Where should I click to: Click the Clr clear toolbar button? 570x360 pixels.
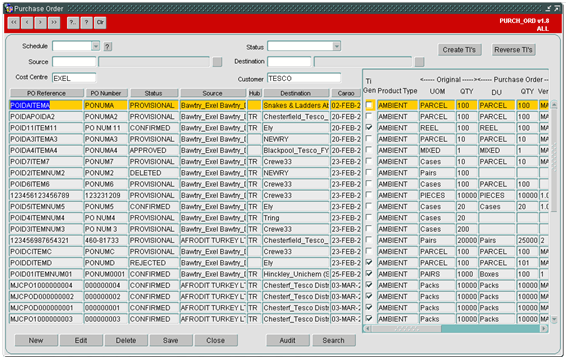pos(100,23)
